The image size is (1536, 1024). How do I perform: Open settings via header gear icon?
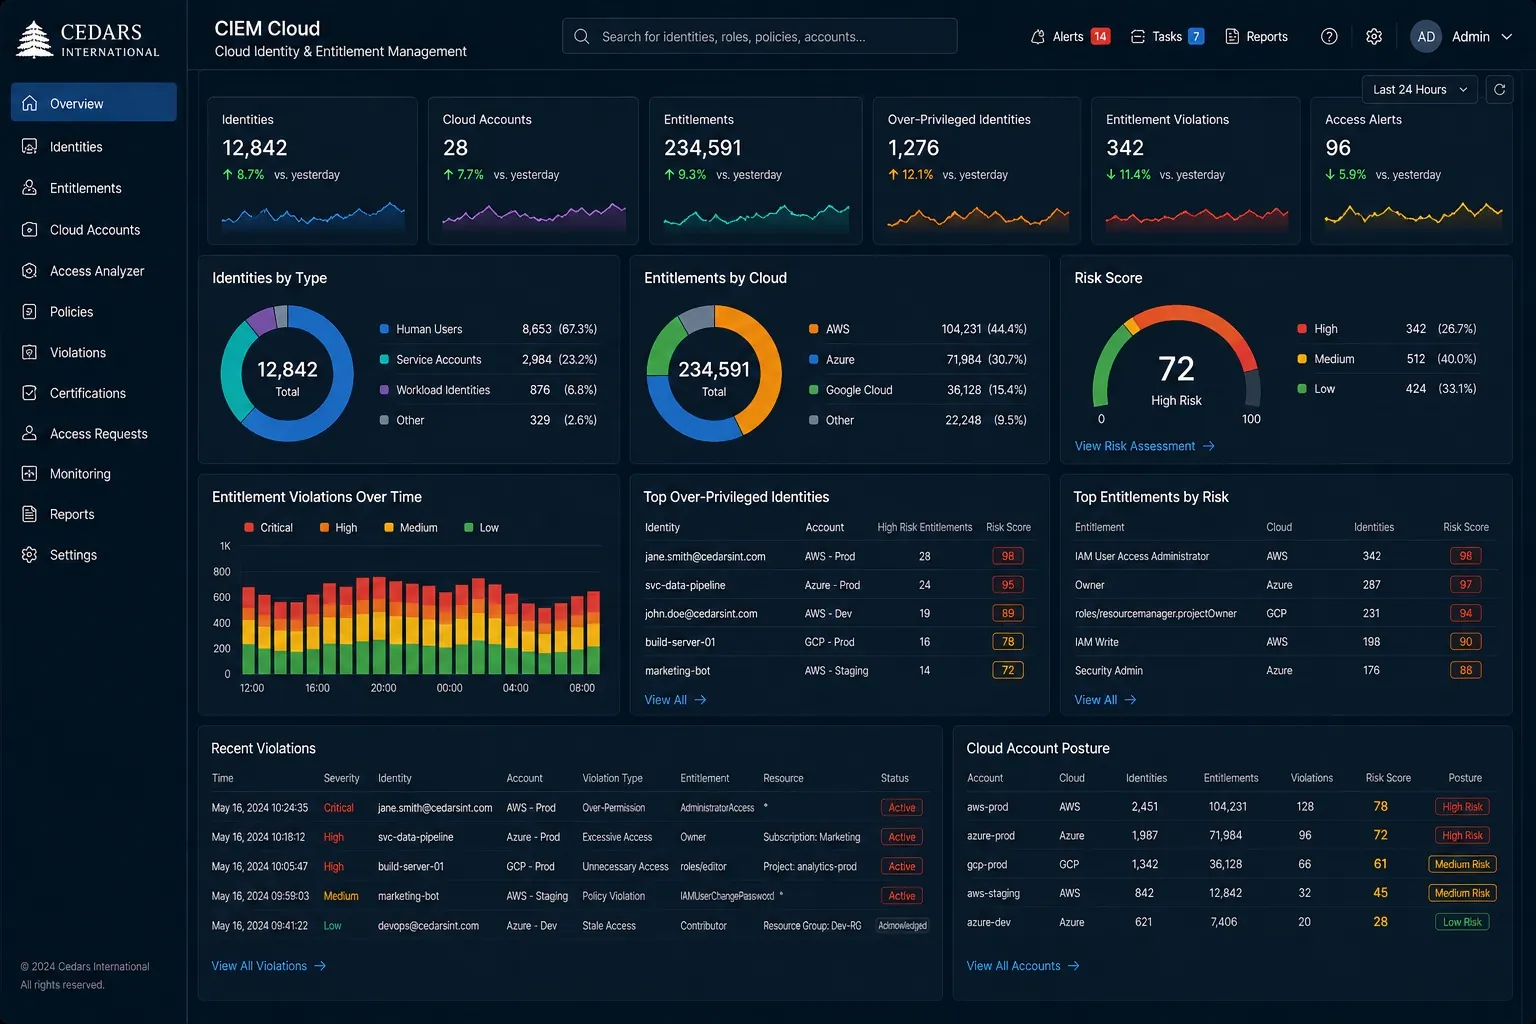click(1374, 36)
